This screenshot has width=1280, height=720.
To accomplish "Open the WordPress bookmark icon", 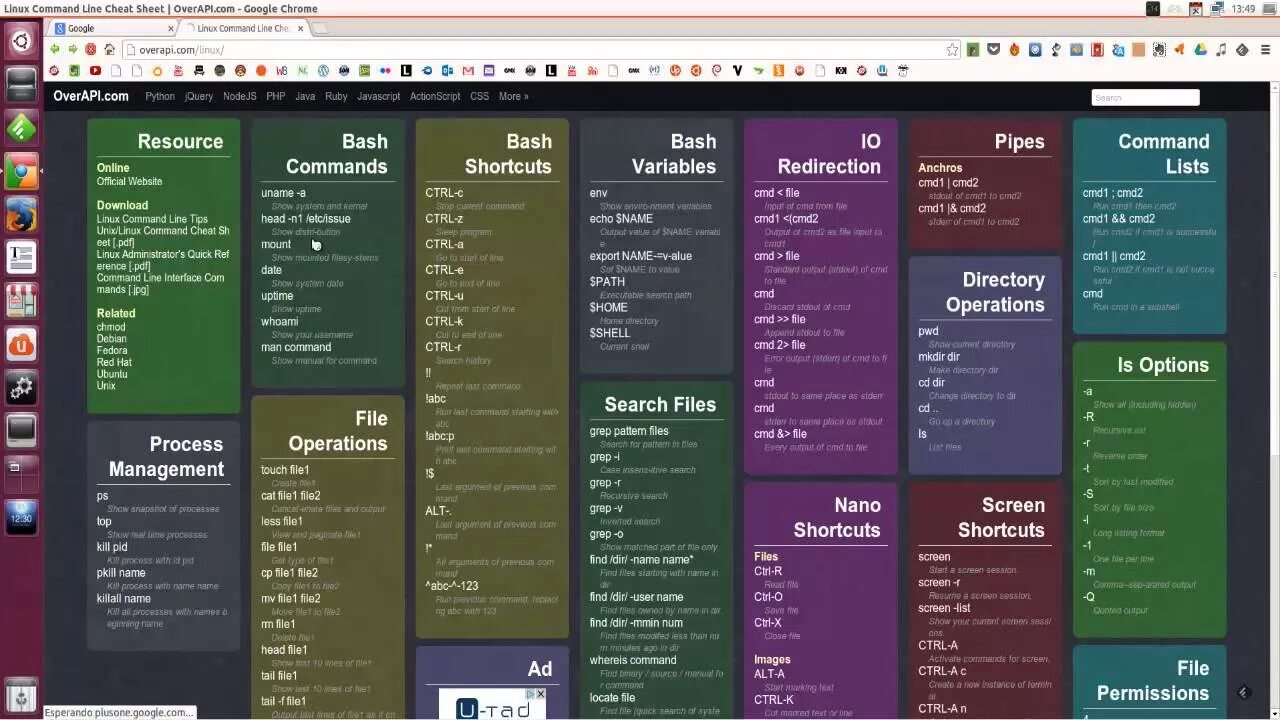I will point(324,71).
